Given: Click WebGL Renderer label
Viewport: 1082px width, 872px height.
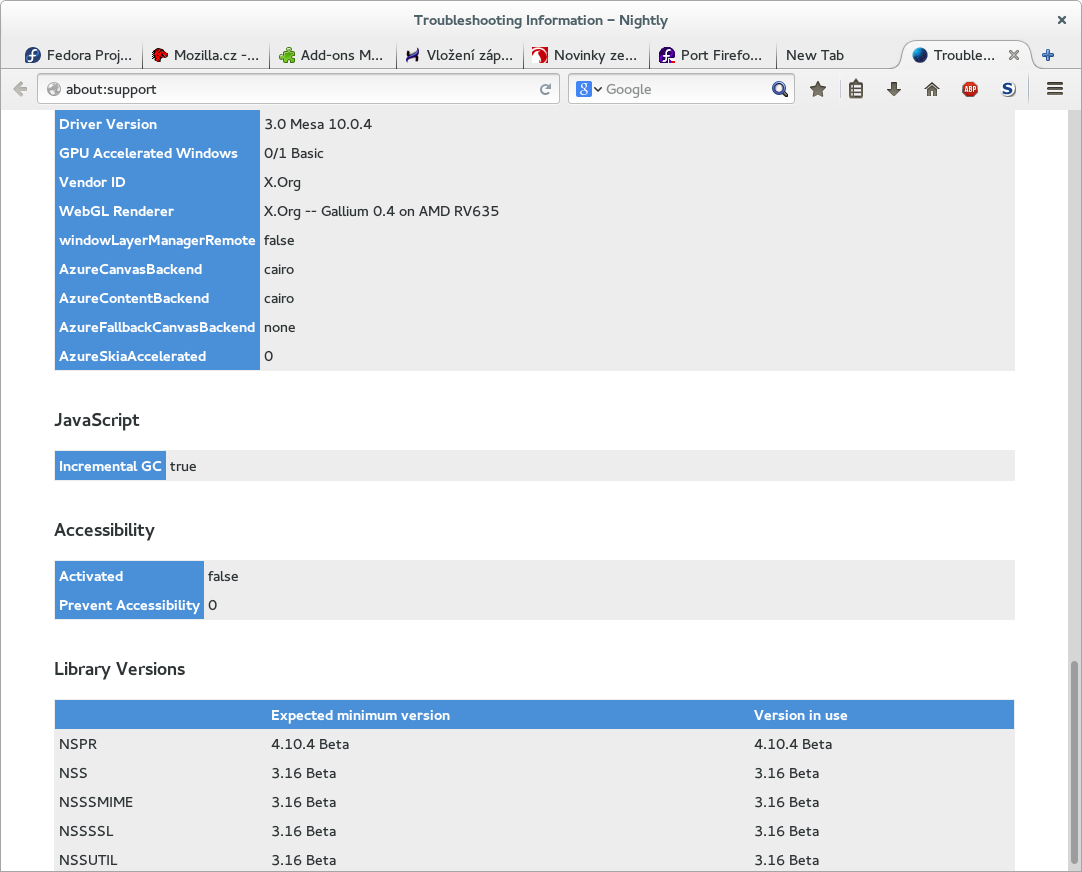Looking at the screenshot, I should tap(116, 211).
